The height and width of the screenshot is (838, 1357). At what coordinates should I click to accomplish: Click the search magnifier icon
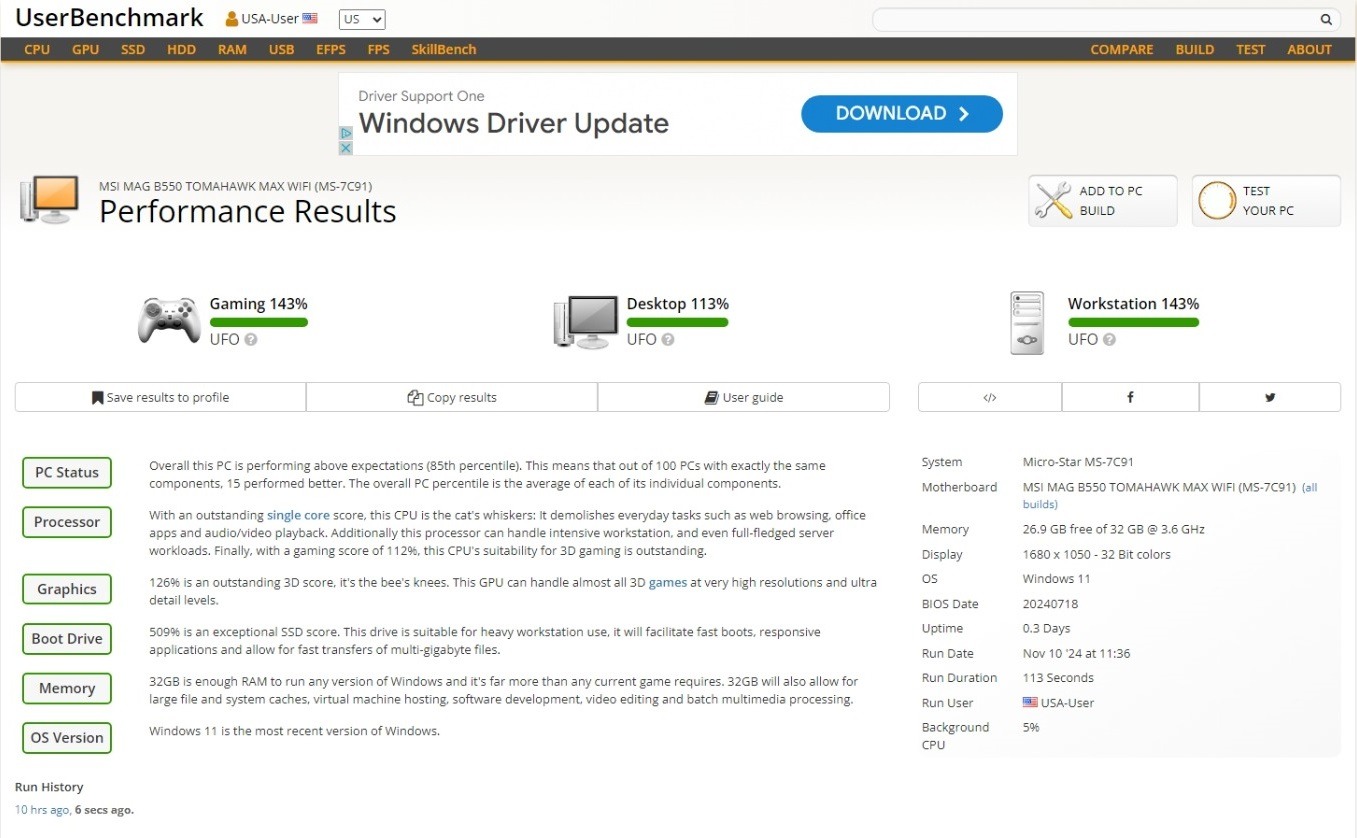(1326, 19)
